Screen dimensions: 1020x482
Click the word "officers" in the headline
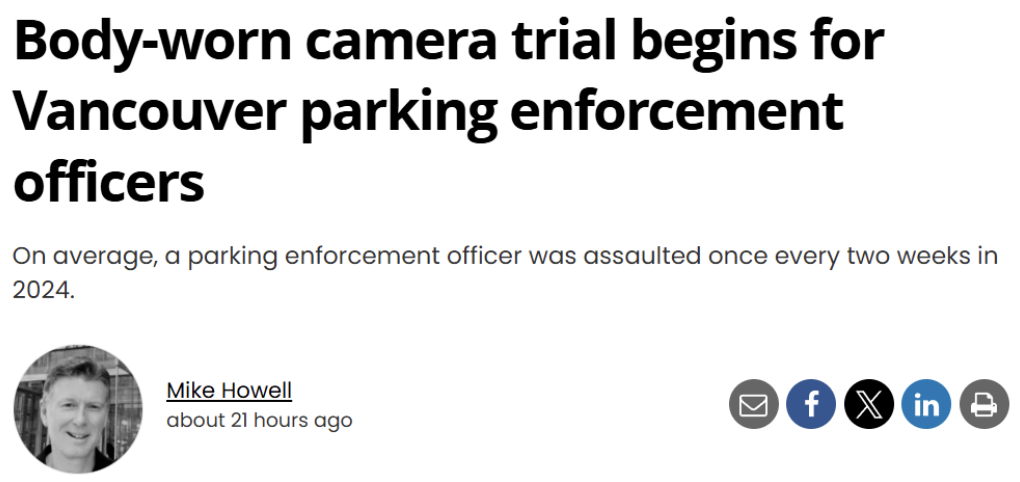tap(109, 181)
